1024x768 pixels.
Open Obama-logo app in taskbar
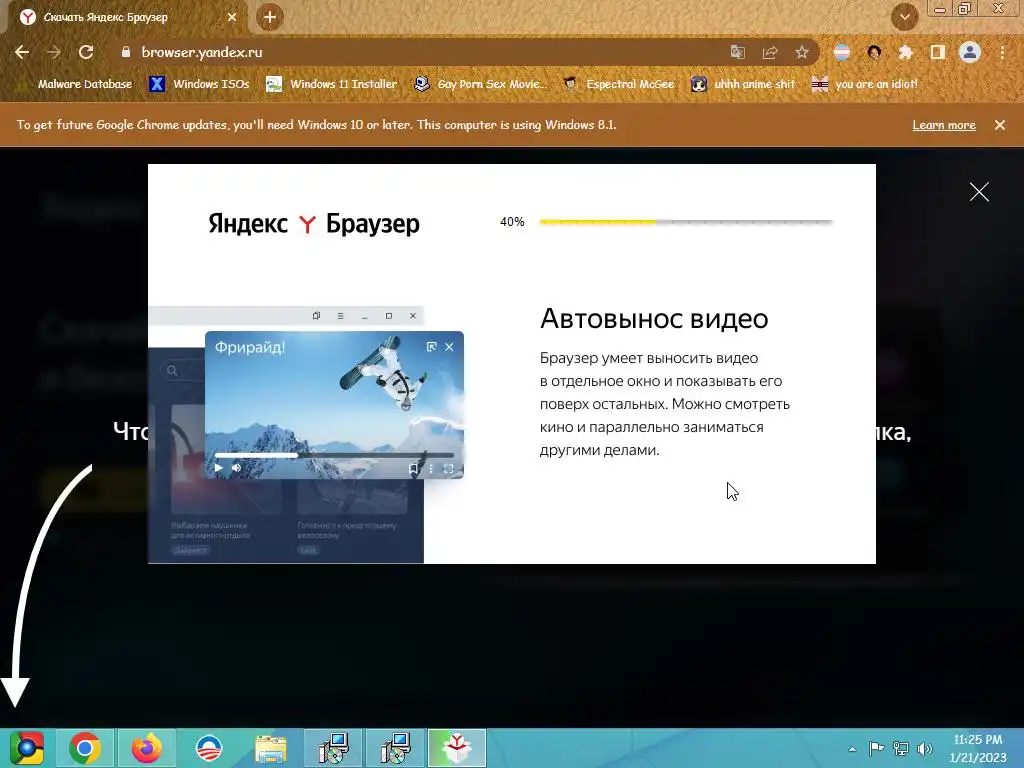coord(209,748)
